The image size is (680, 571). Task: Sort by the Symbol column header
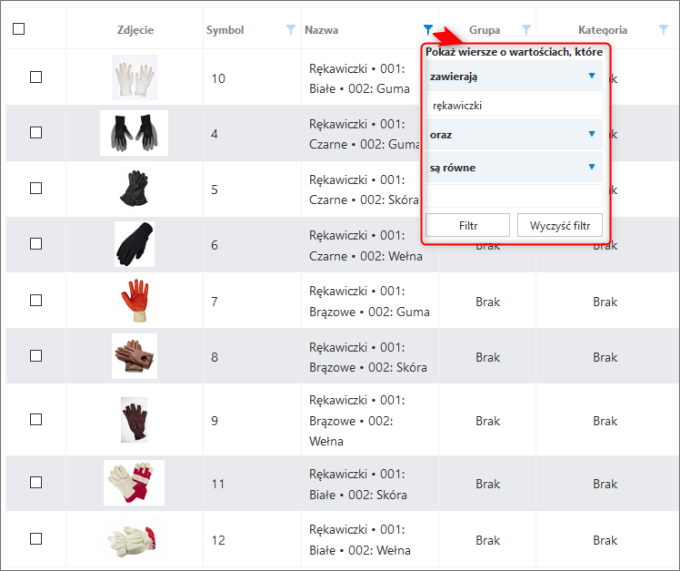[225, 30]
